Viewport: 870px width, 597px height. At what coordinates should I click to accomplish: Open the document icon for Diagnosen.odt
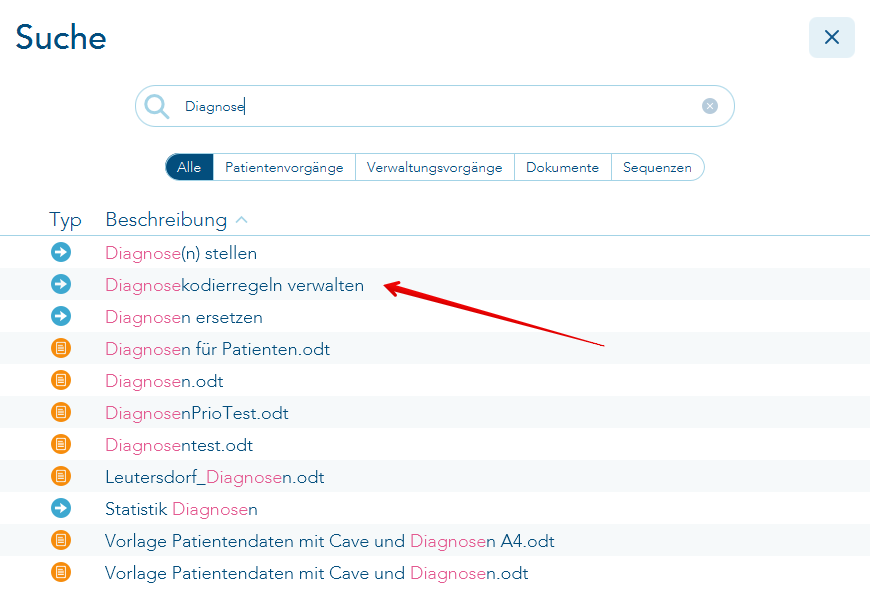pos(61,380)
